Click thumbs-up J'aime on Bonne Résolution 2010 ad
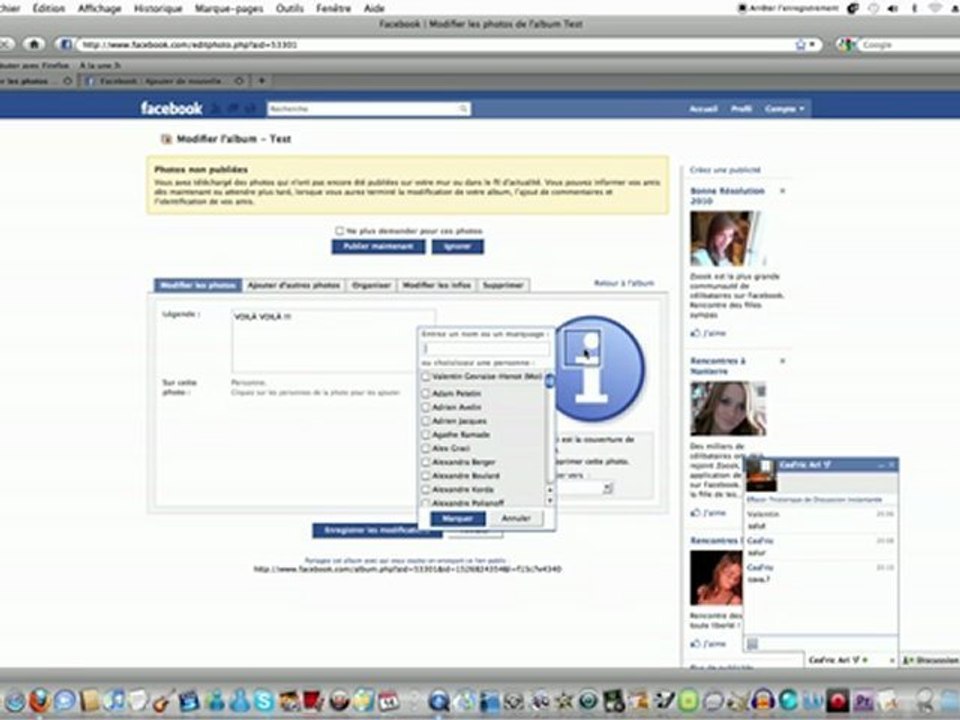The width and height of the screenshot is (960, 720). 708,333
